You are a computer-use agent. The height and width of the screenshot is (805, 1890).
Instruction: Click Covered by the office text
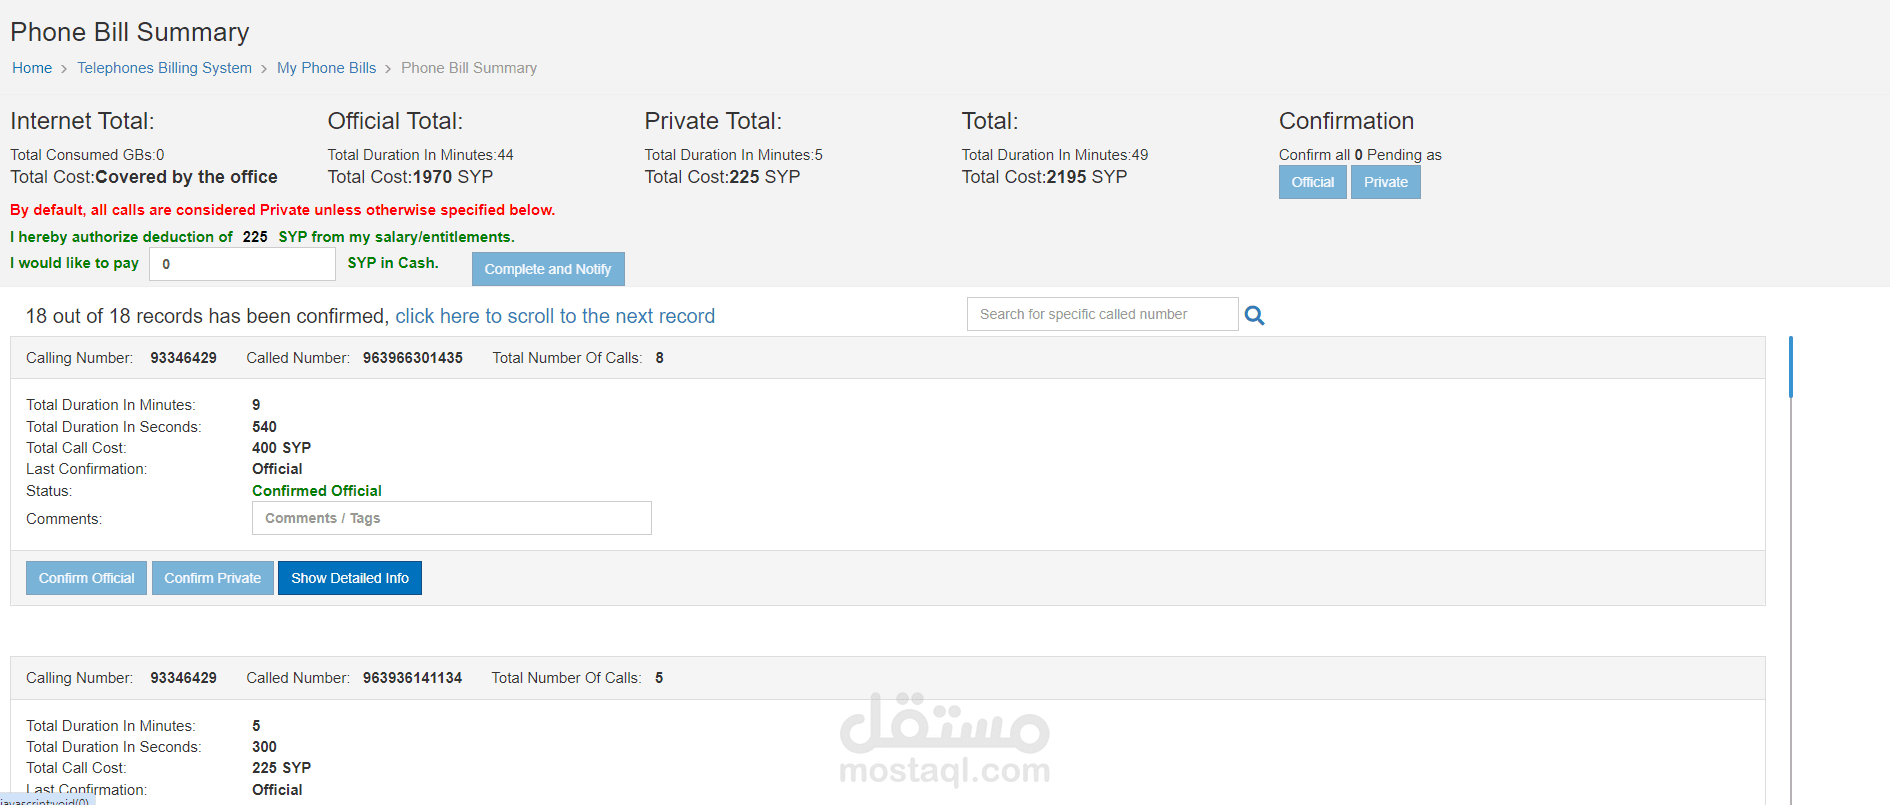coord(186,177)
